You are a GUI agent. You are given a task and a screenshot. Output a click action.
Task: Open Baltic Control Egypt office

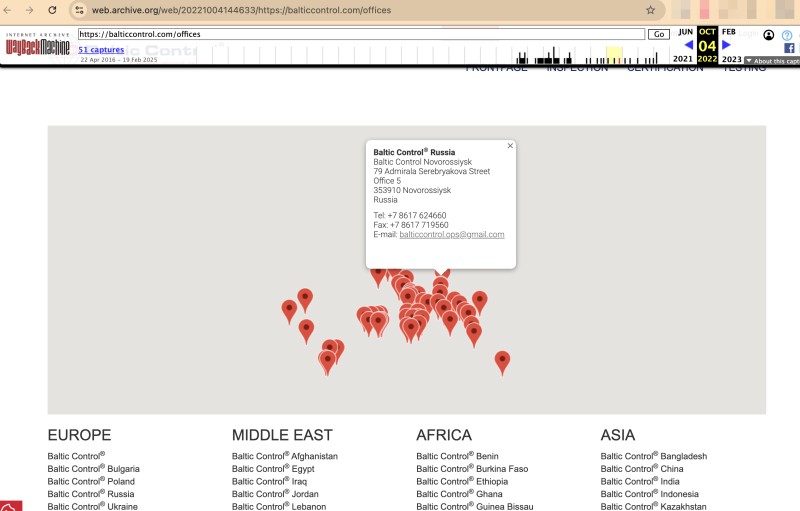(x=273, y=469)
